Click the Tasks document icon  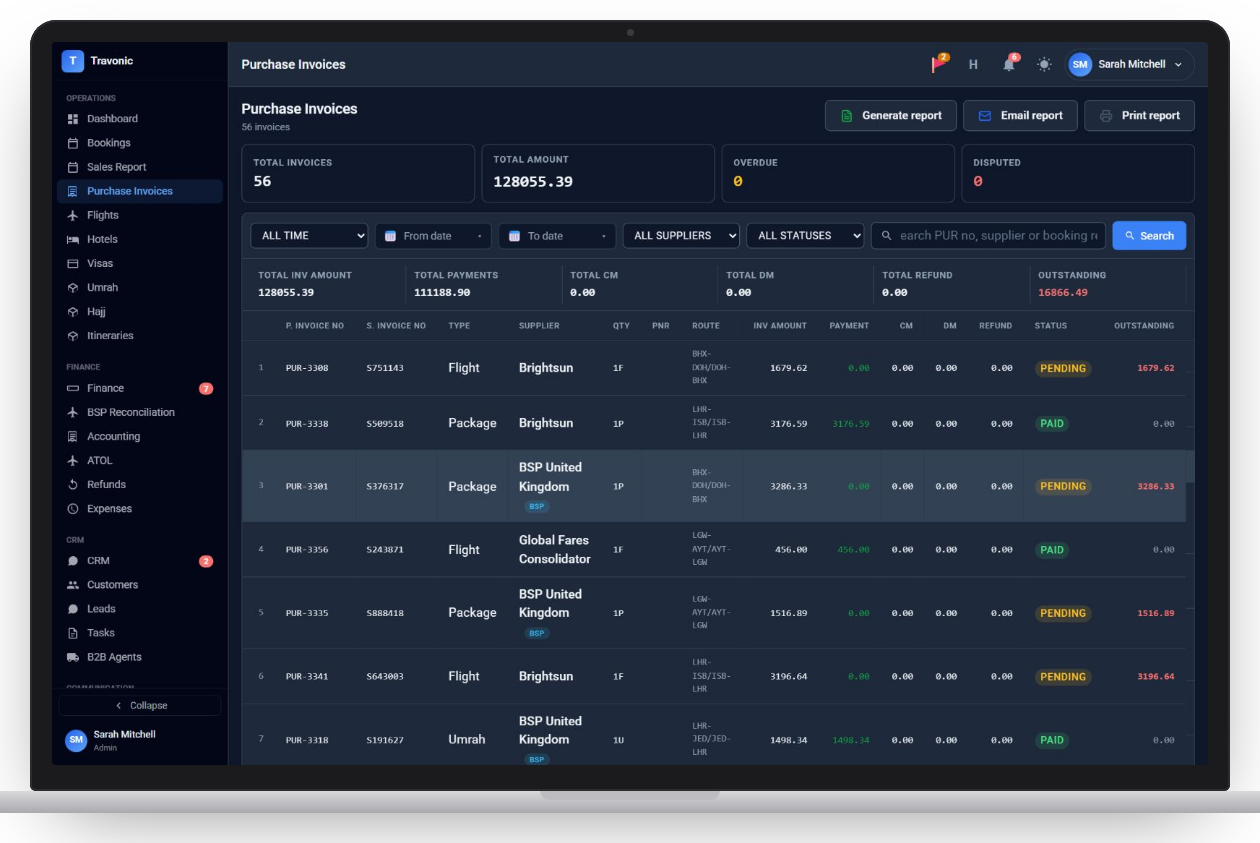(73, 633)
